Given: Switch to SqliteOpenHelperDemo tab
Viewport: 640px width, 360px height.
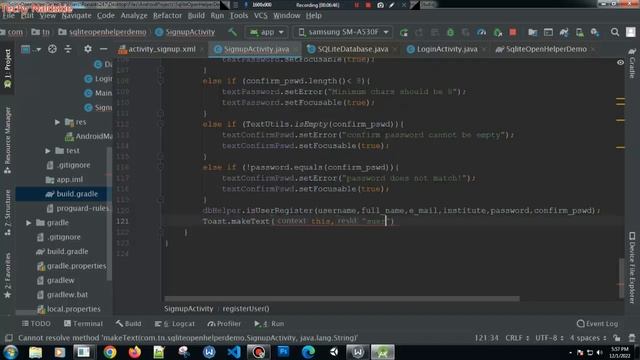Looking at the screenshot, I should pos(546,49).
